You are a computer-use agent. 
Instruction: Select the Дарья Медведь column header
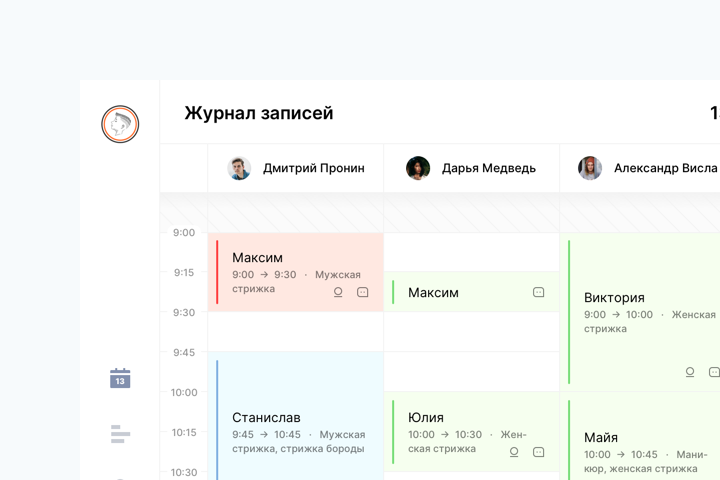pyautogui.click(x=472, y=168)
